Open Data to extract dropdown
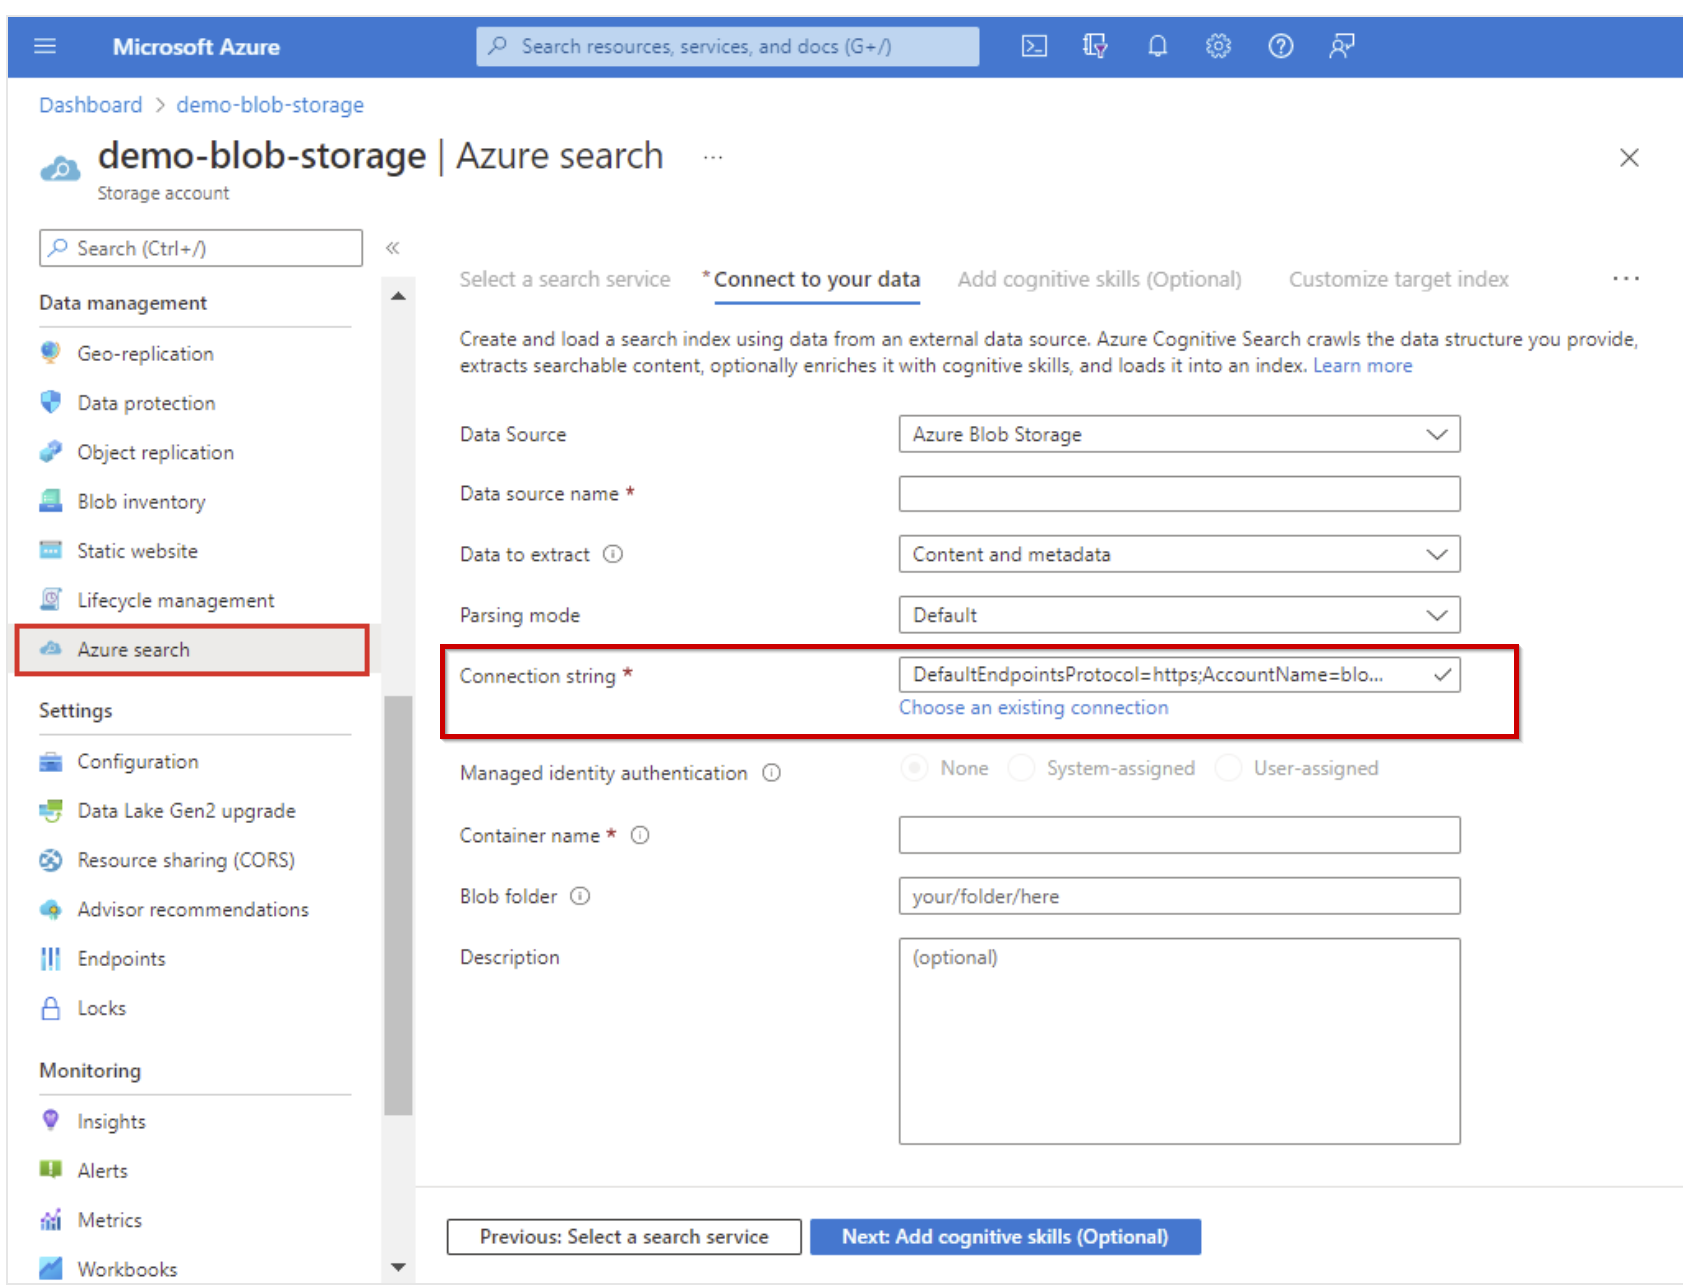The height and width of the screenshot is (1286, 1683). 1179,554
